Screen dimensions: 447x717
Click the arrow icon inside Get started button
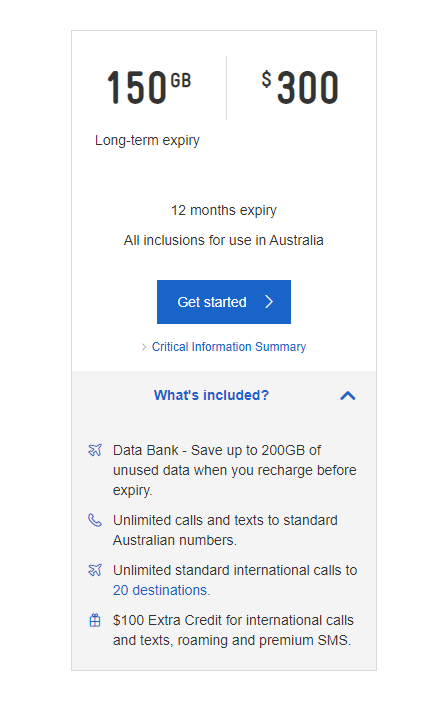tap(269, 302)
